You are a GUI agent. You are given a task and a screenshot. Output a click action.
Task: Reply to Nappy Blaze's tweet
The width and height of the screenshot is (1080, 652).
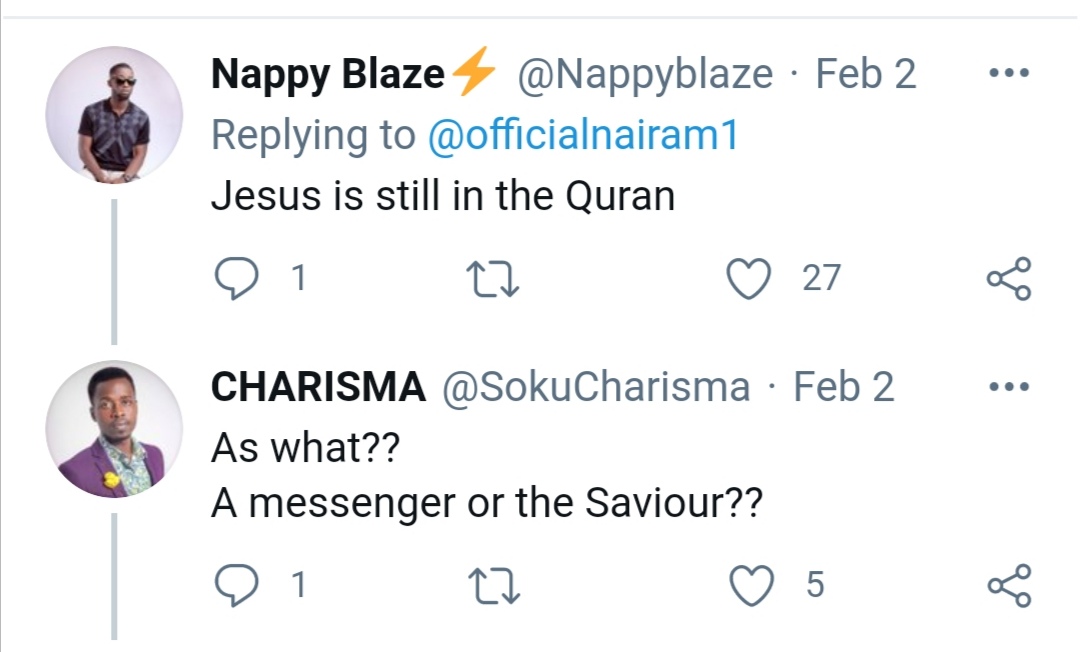(x=236, y=278)
